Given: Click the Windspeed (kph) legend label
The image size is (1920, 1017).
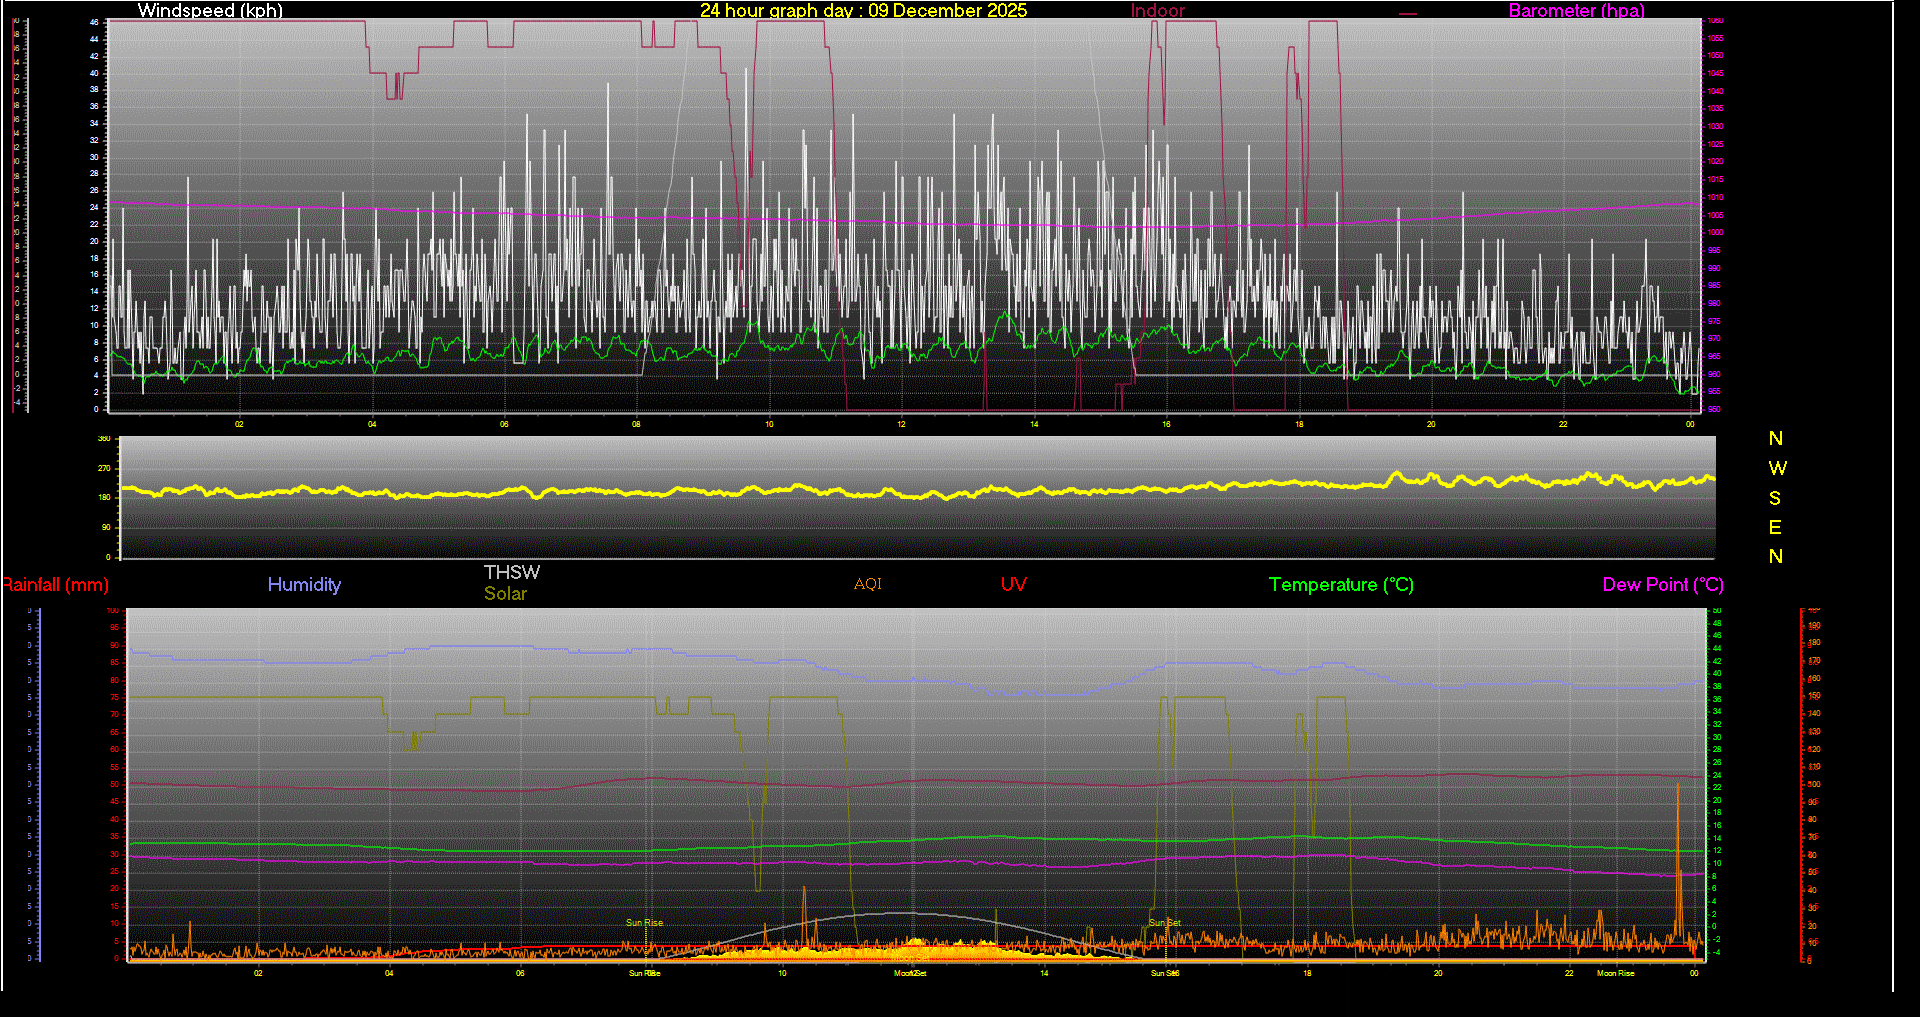Looking at the screenshot, I should point(210,11).
